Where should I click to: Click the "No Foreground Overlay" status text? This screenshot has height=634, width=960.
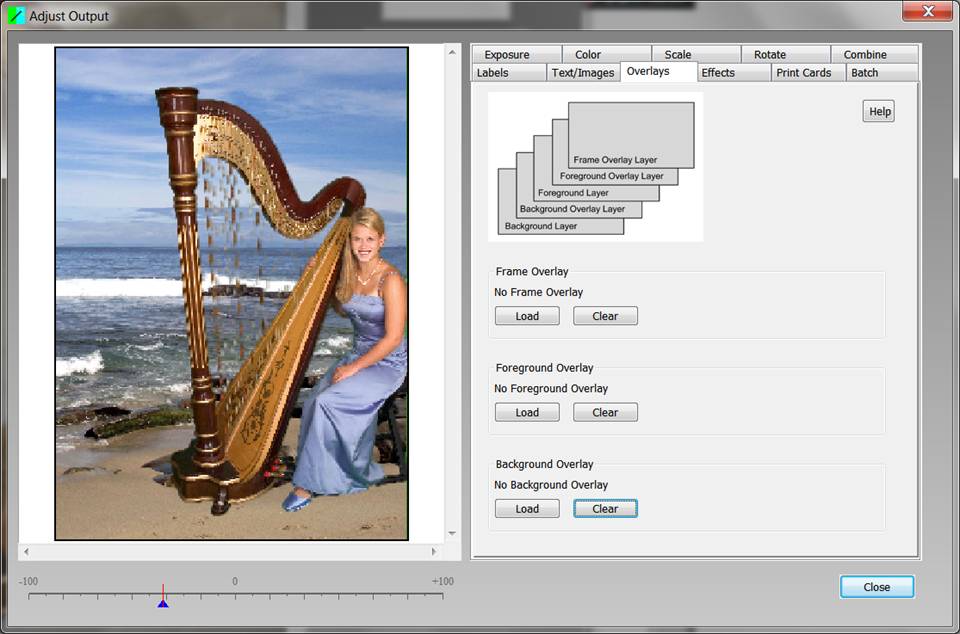551,389
